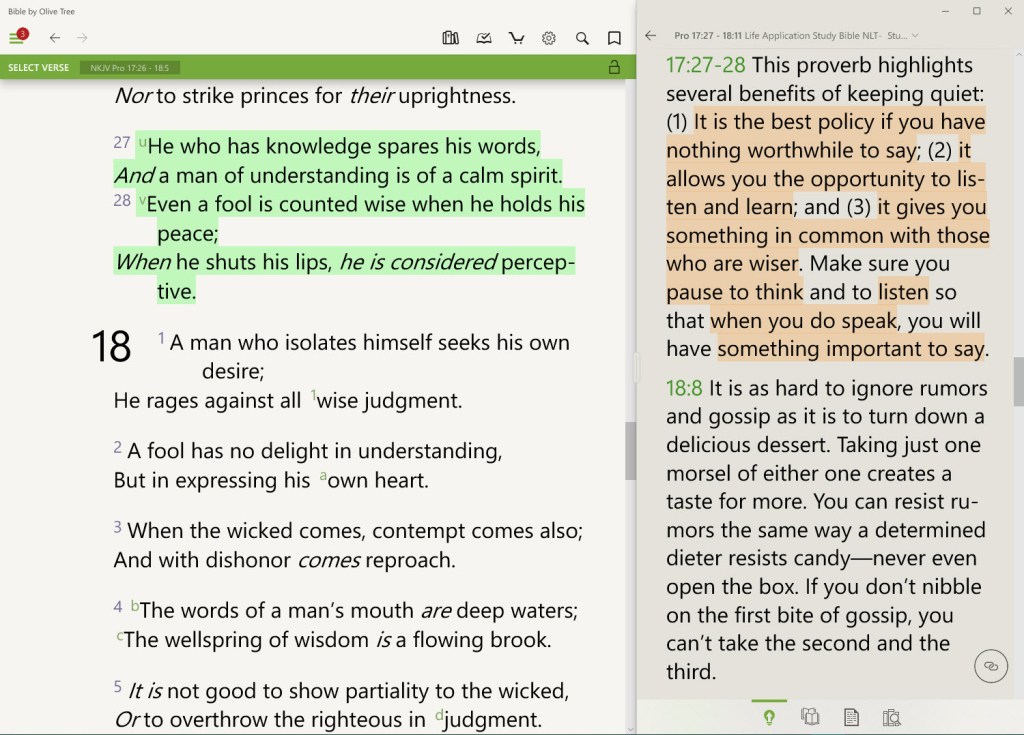Open the library lookup search tab

pos(892,717)
